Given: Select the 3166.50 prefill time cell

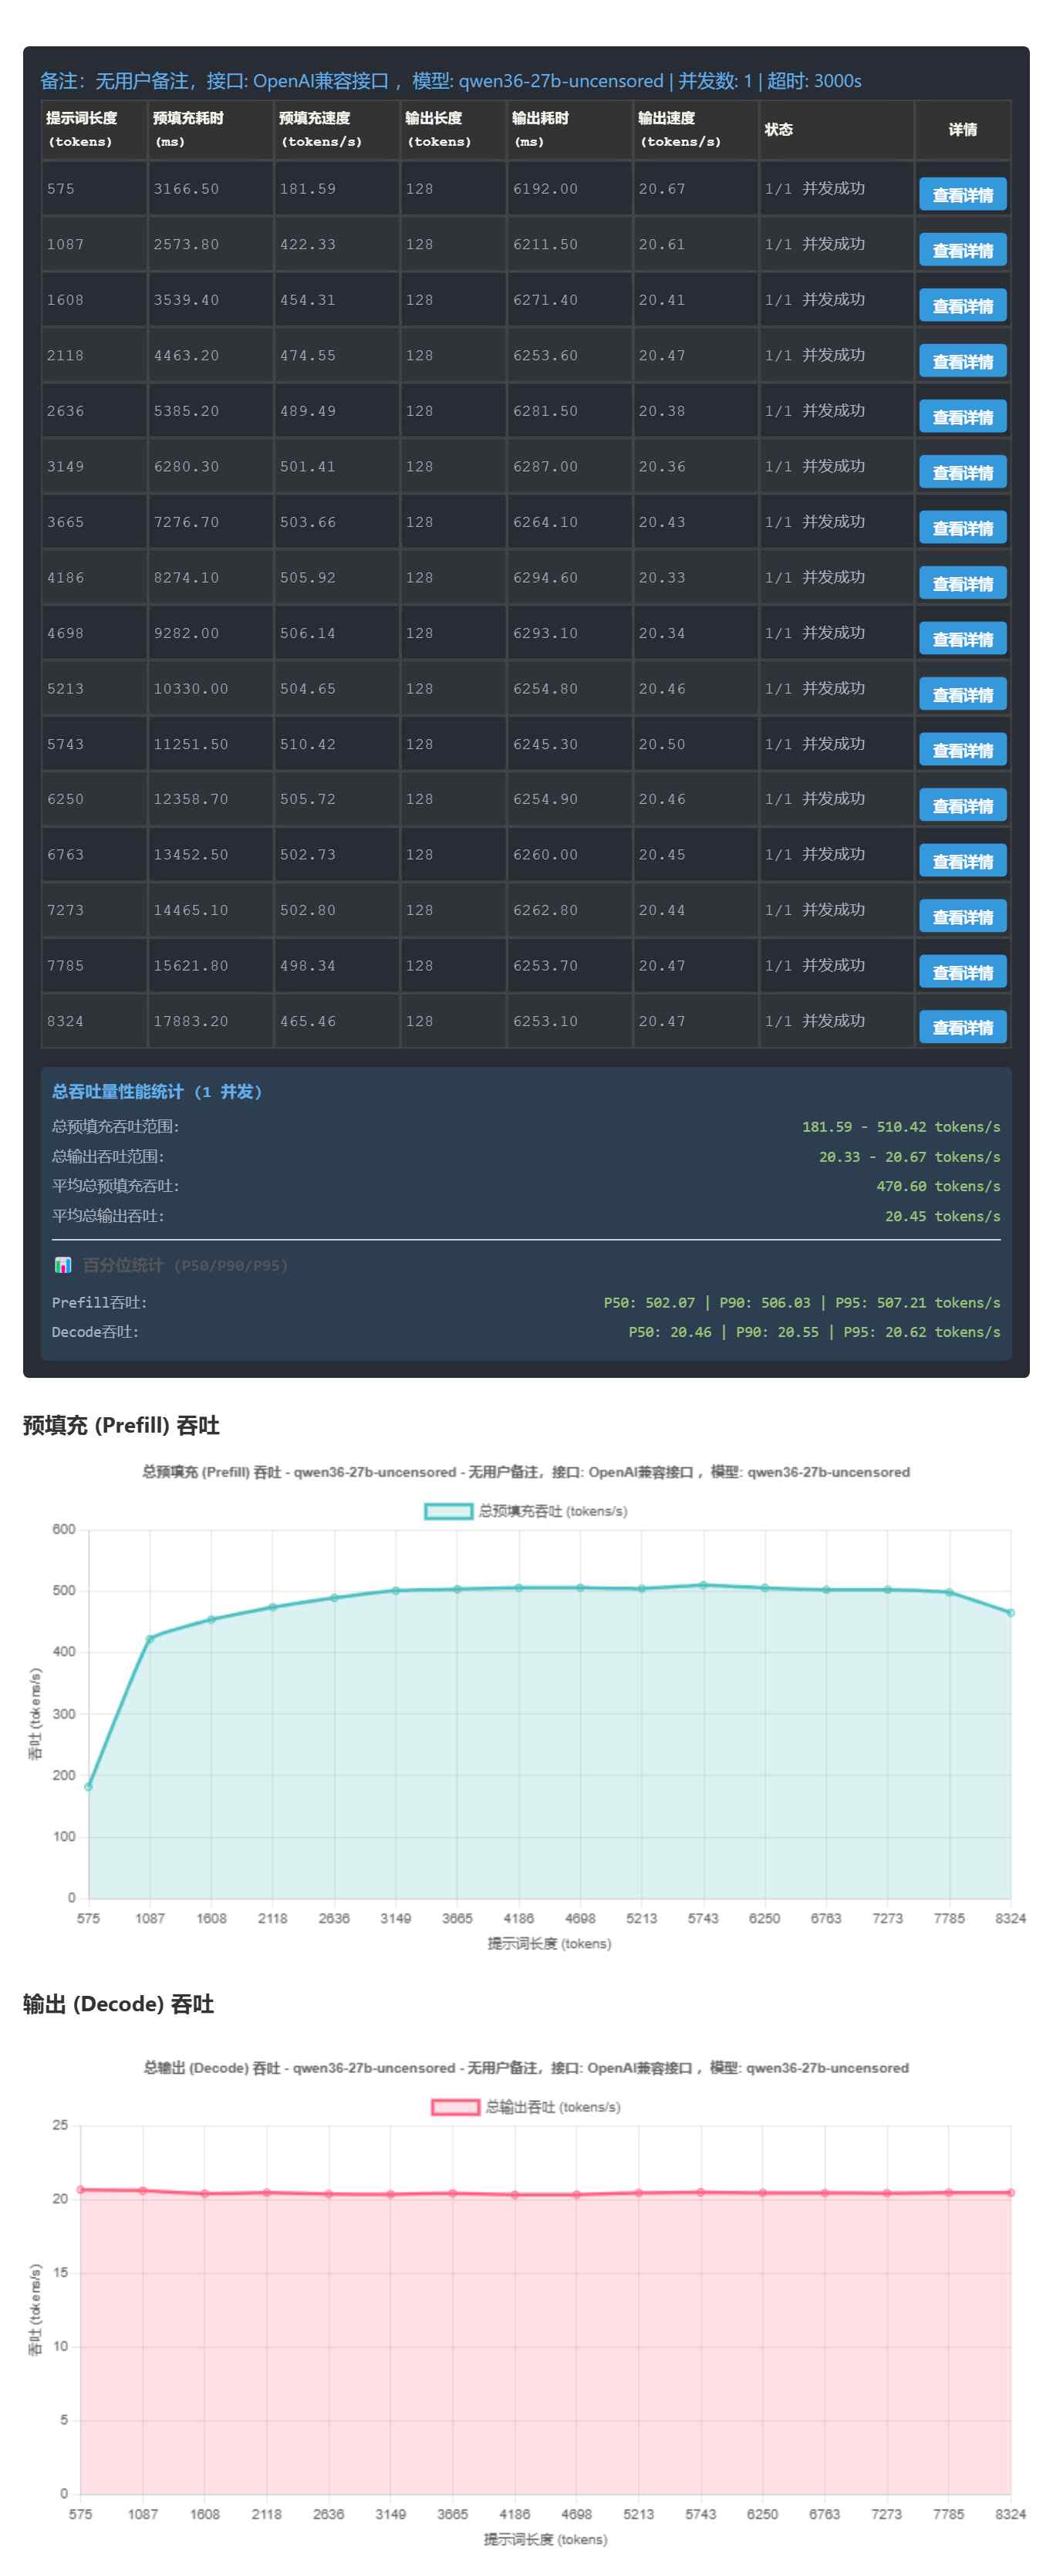Looking at the screenshot, I should pyautogui.click(x=211, y=189).
